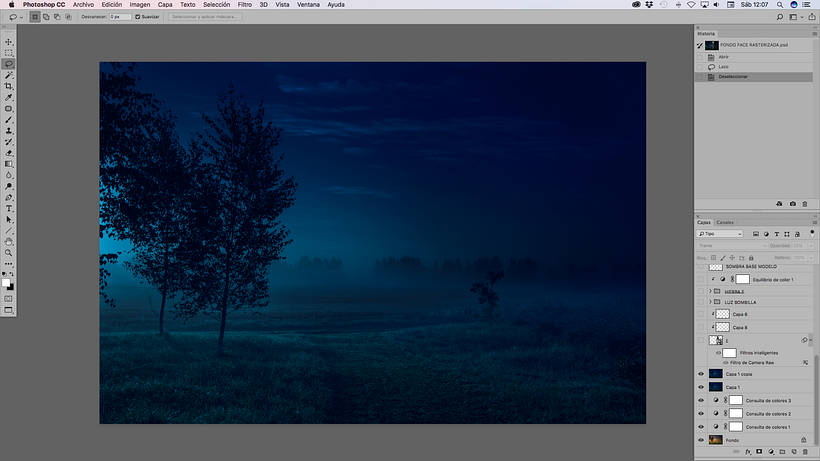Open the Tipo layer filter dropdown
Screen dimensions: 820x461
click(x=720, y=234)
